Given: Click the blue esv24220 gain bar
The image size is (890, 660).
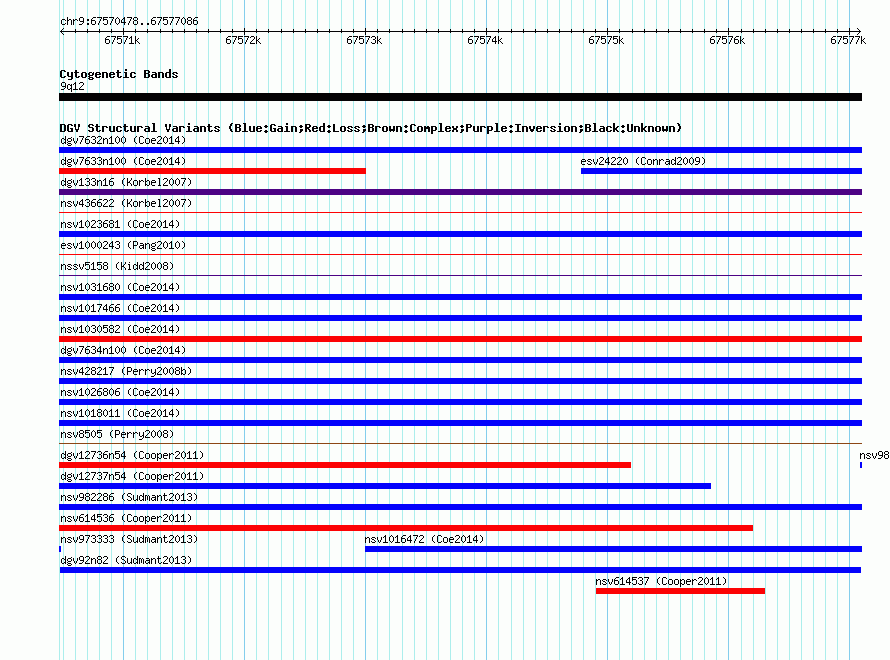Looking at the screenshot, I should click(721, 171).
